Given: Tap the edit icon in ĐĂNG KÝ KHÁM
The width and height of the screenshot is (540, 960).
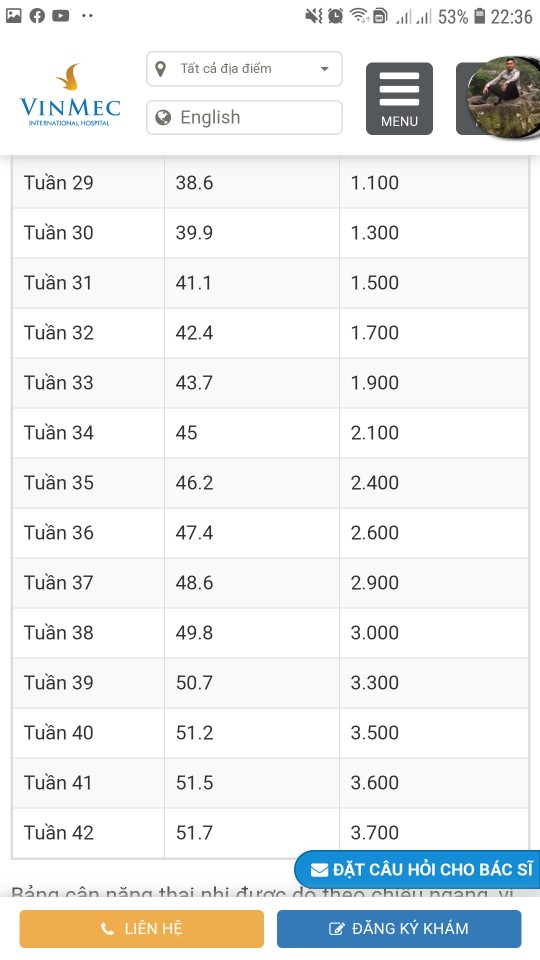Looking at the screenshot, I should pos(336,929).
